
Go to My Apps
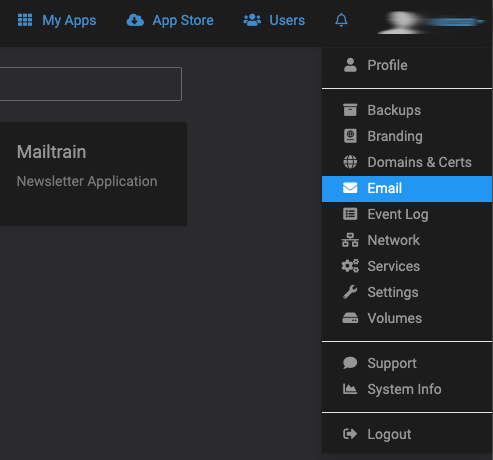click(x=57, y=20)
